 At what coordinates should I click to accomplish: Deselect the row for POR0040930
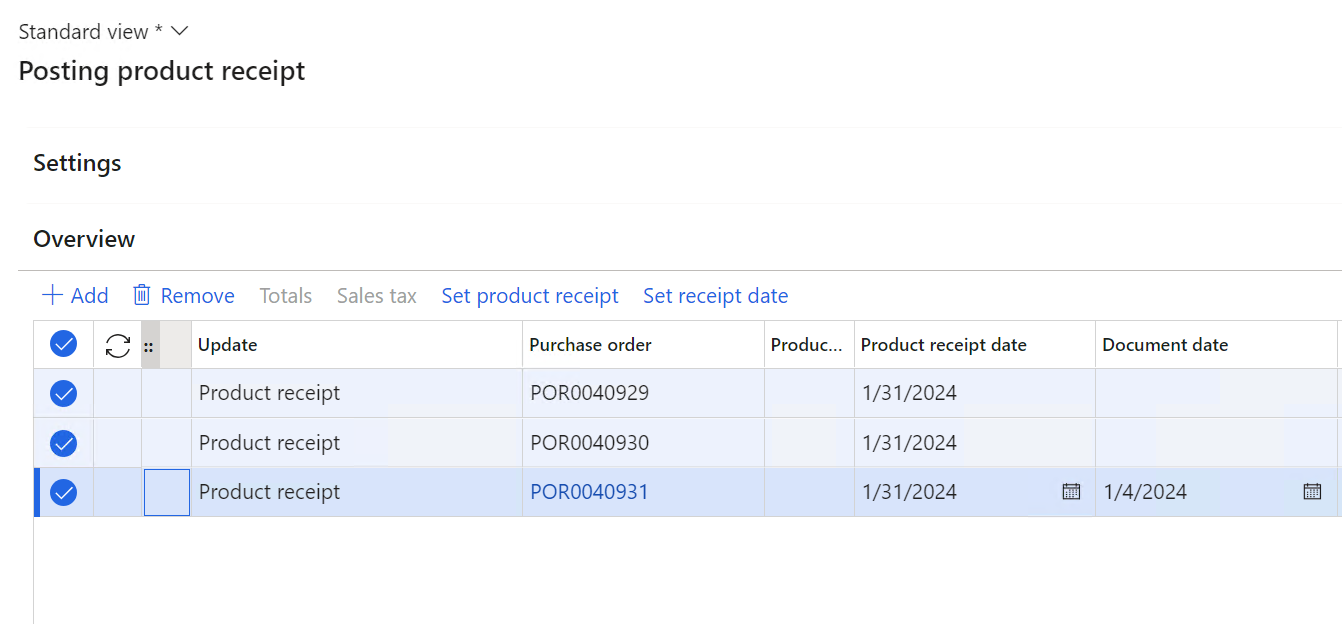pyautogui.click(x=64, y=442)
